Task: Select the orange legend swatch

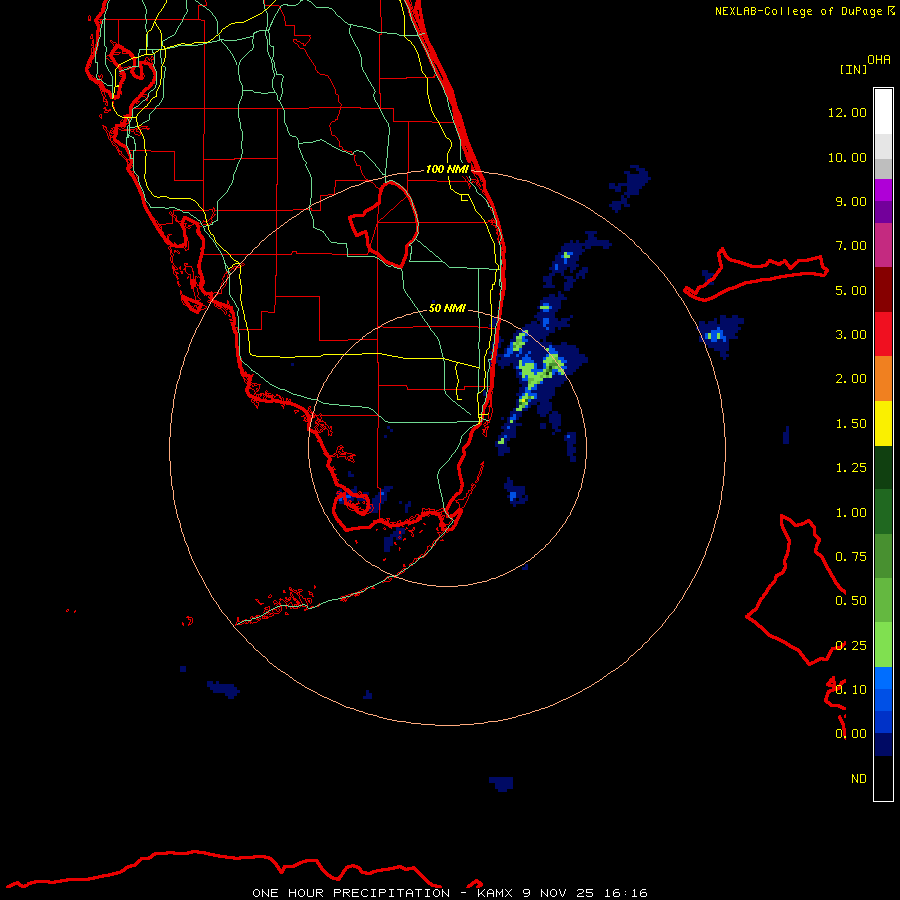Action: [x=883, y=379]
